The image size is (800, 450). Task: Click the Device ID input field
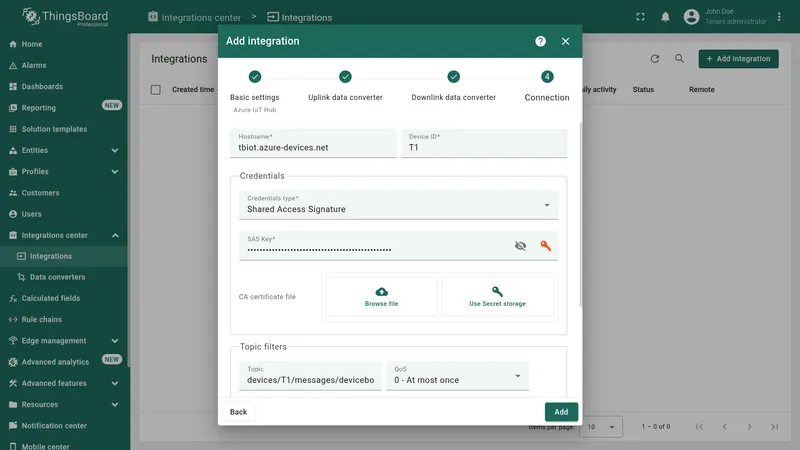(484, 143)
